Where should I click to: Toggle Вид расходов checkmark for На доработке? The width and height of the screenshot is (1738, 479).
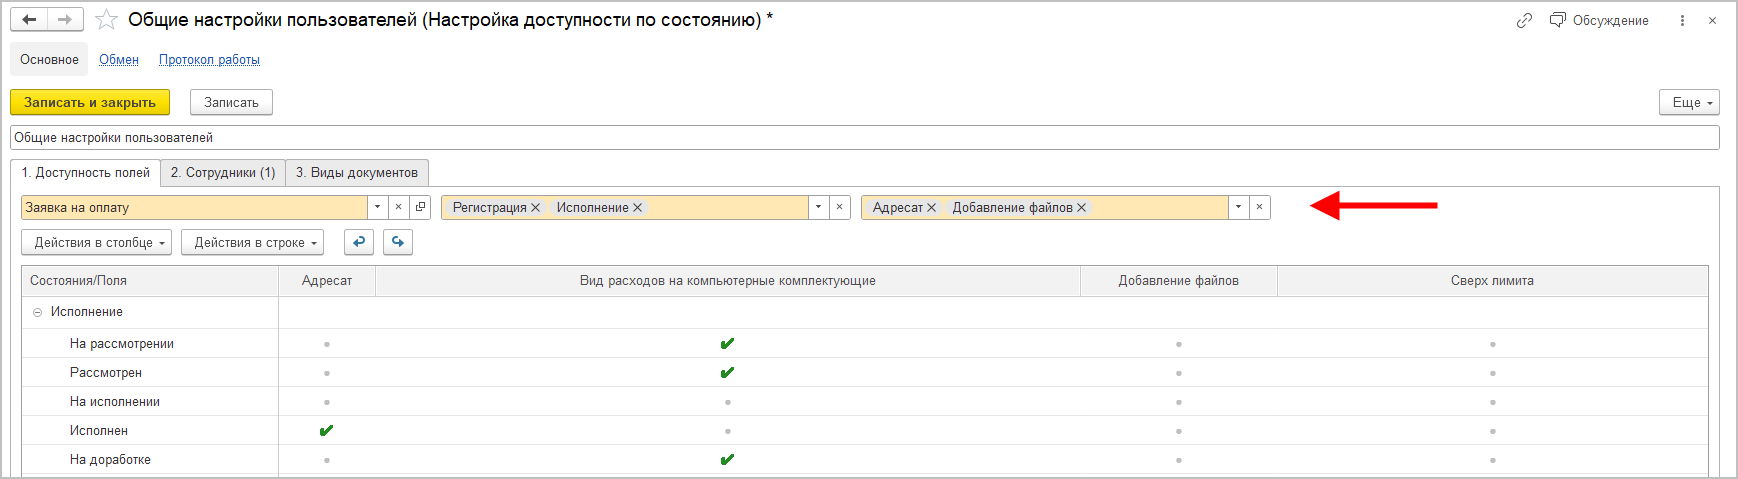[x=727, y=460]
